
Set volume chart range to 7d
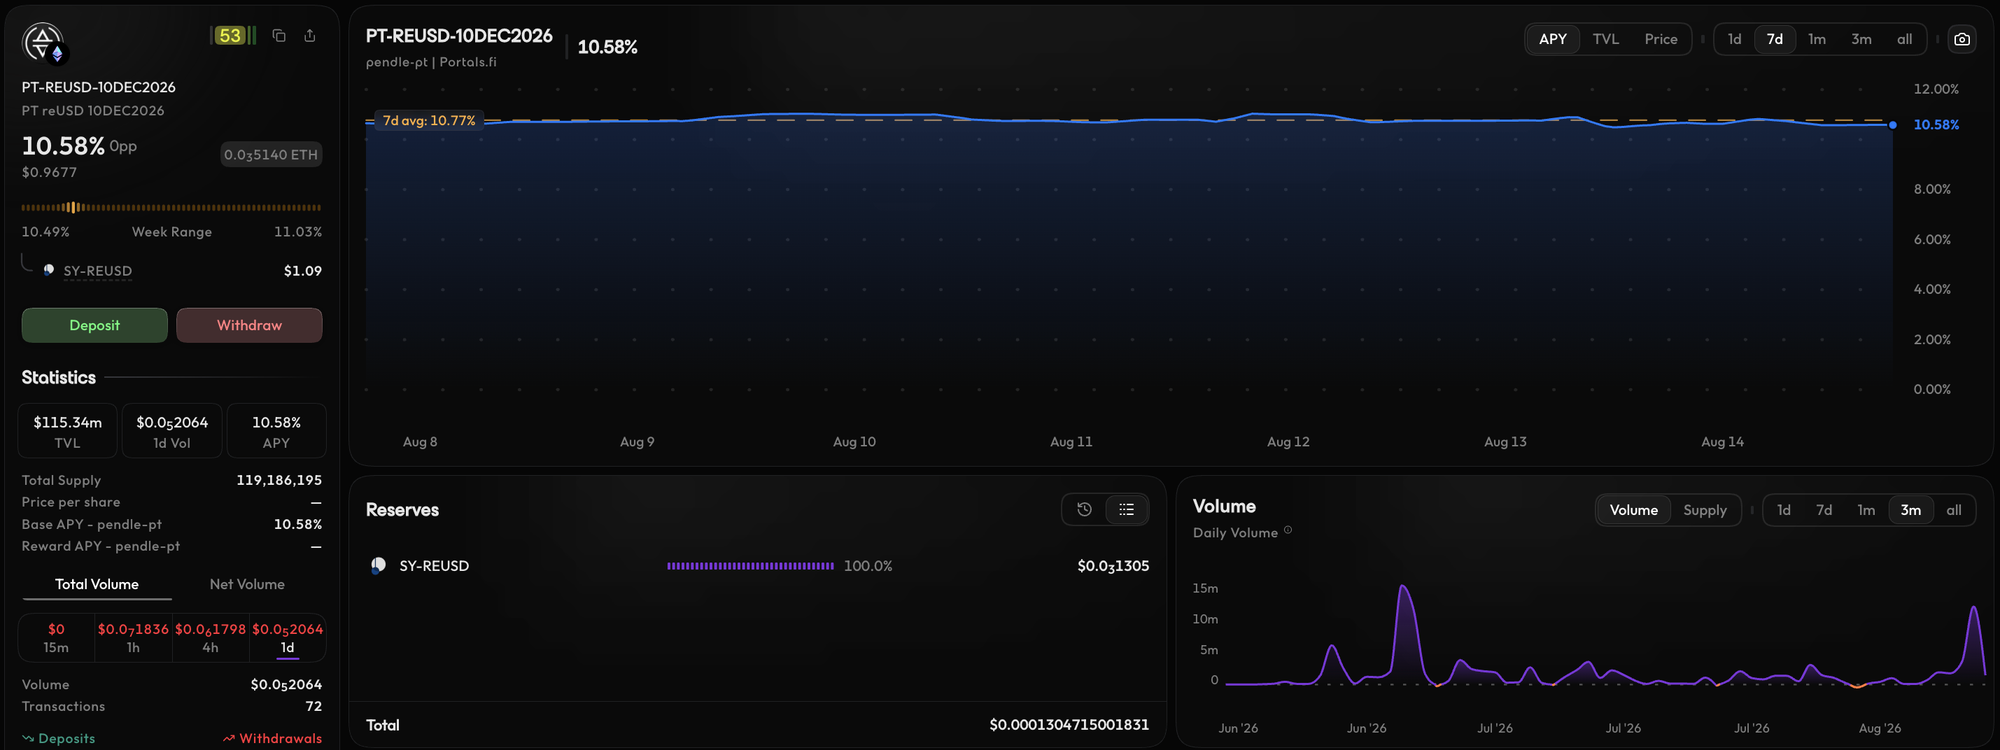[x=1824, y=510]
